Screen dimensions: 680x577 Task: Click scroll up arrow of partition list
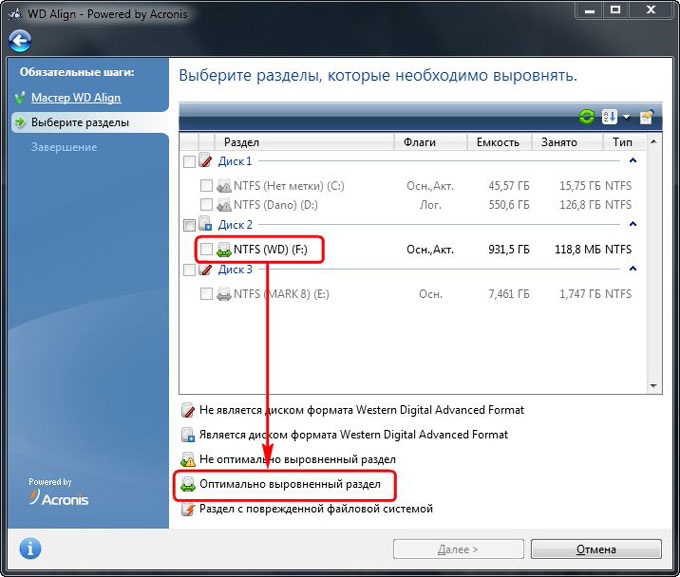(x=654, y=141)
